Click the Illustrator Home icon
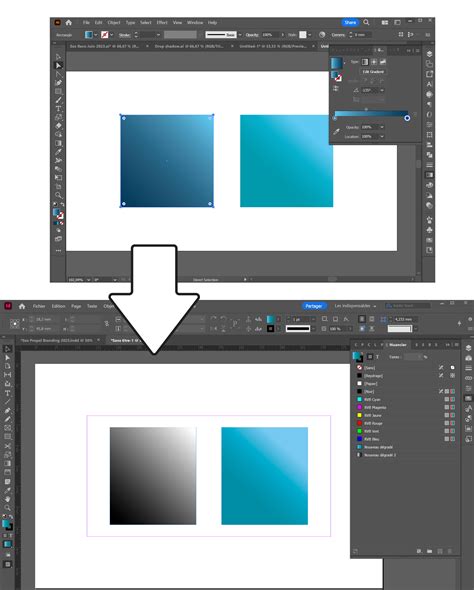Image resolution: width=474 pixels, height=590 pixels. pyautogui.click(x=68, y=23)
